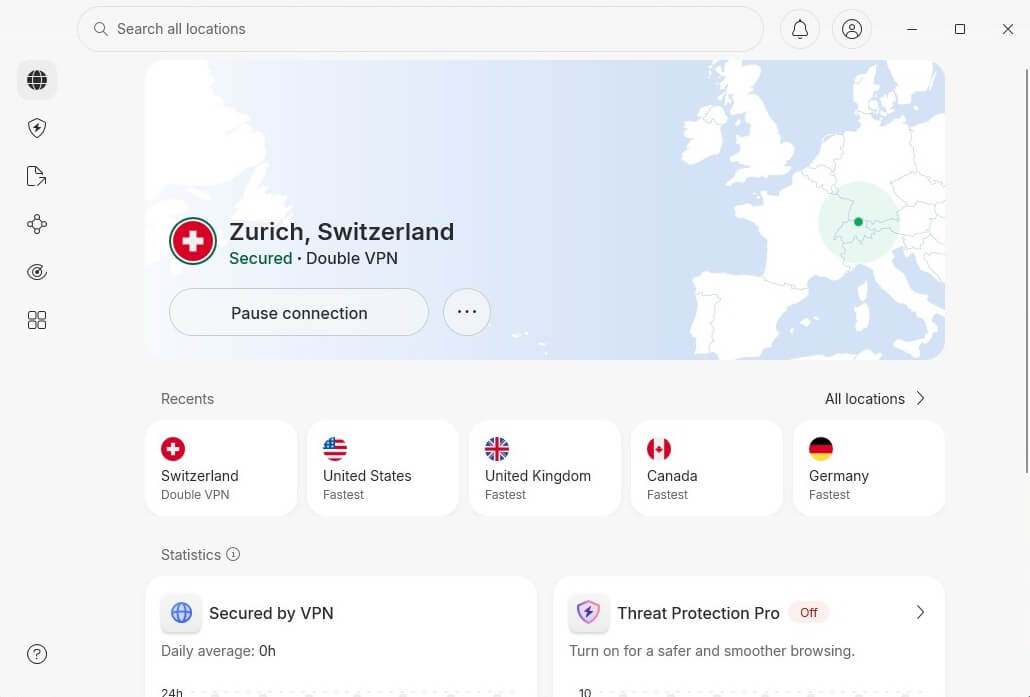This screenshot has width=1030, height=697.
Task: Click the Secured by VPN heading
Action: point(271,613)
